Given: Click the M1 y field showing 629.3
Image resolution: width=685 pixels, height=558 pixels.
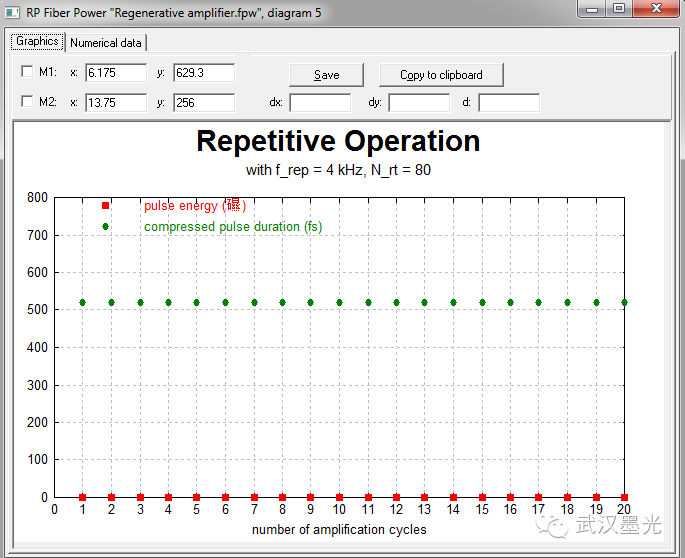Looking at the screenshot, I should click(204, 73).
